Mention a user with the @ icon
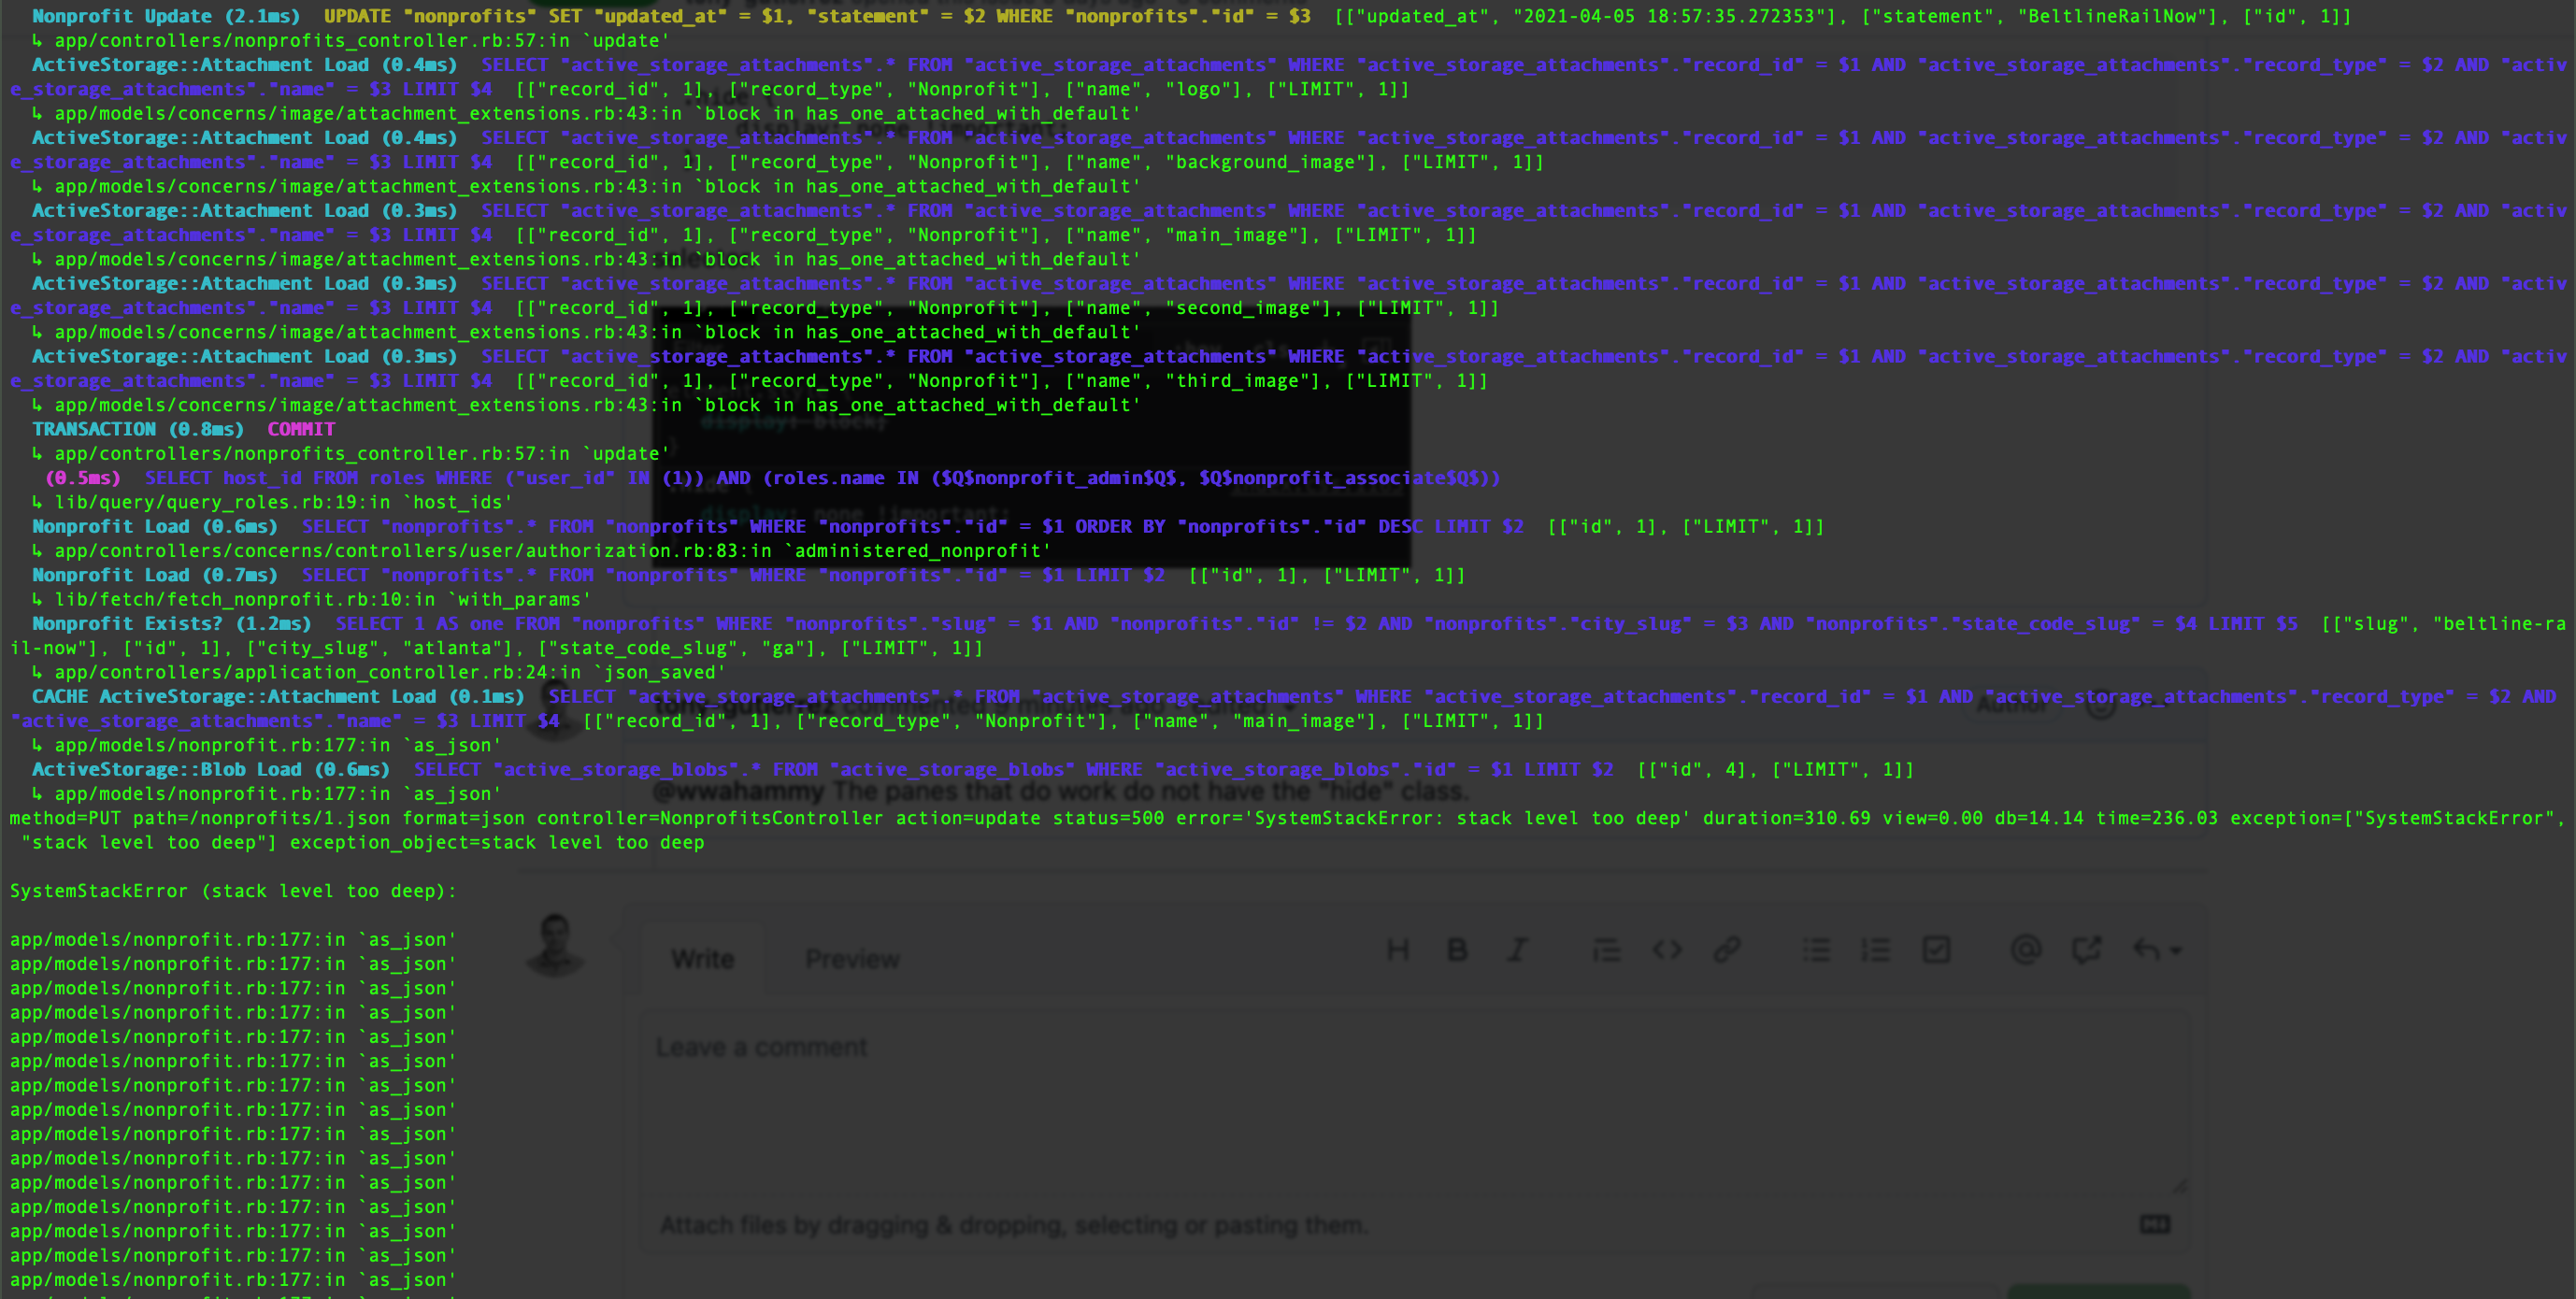This screenshot has width=2576, height=1299. tap(2027, 950)
